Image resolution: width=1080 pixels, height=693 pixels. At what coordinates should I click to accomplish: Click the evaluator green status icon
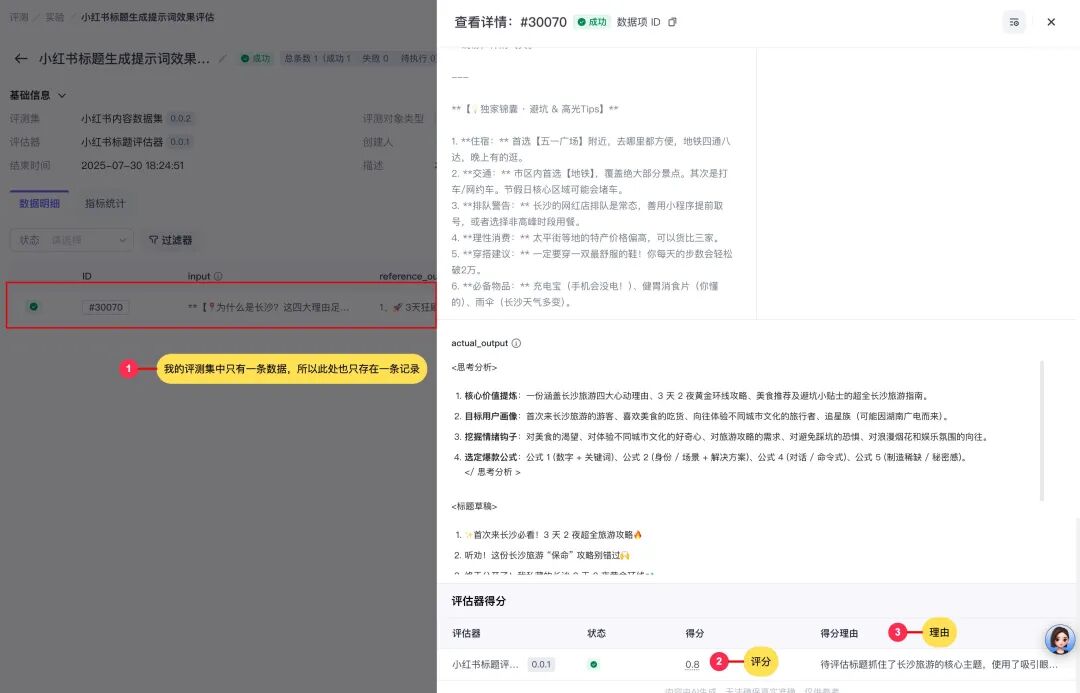pos(594,664)
